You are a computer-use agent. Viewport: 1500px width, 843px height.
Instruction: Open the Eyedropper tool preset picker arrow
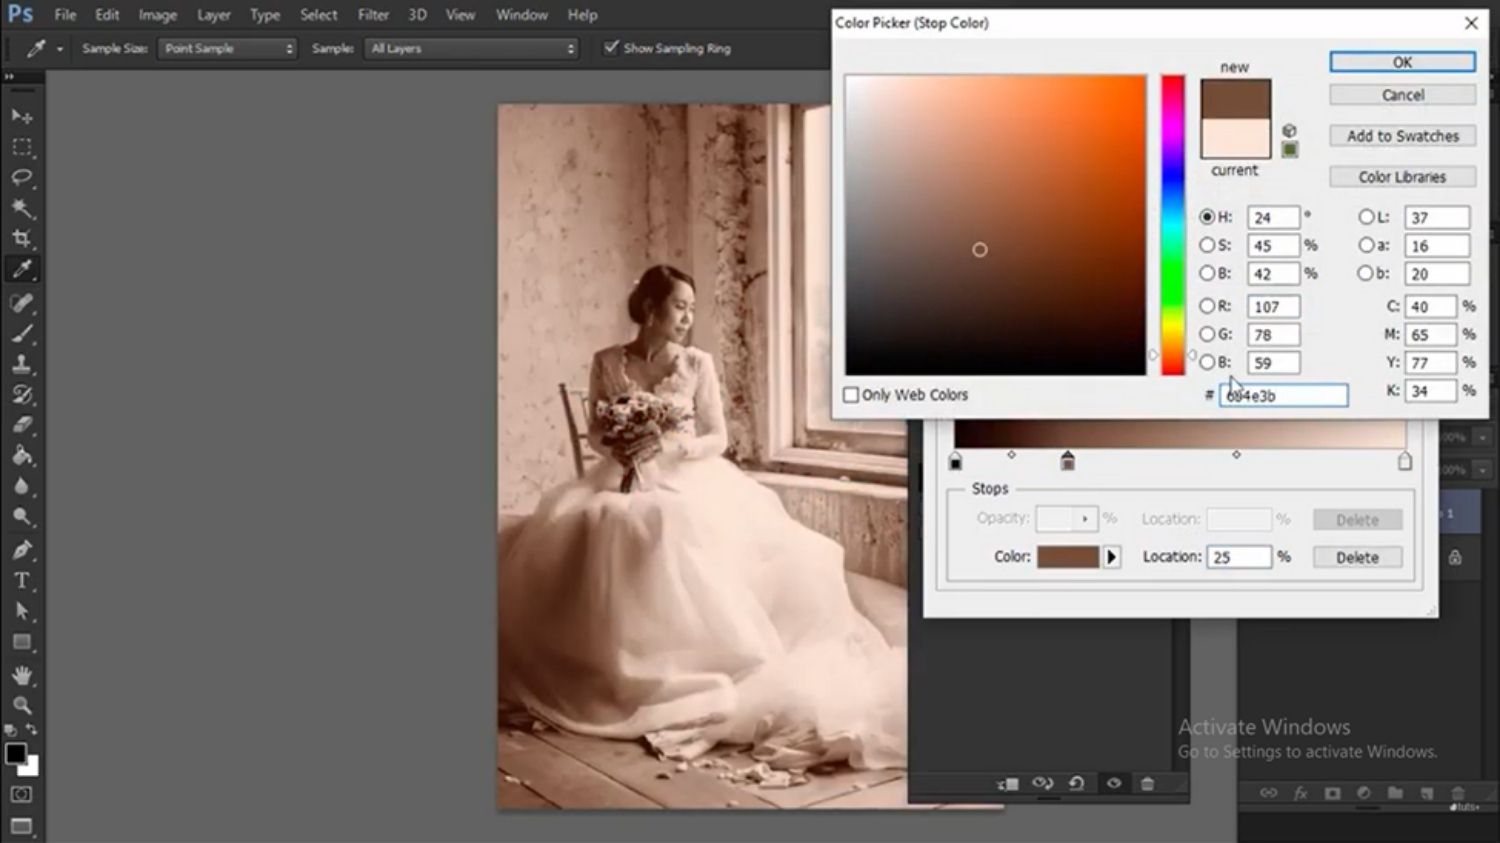pos(60,49)
